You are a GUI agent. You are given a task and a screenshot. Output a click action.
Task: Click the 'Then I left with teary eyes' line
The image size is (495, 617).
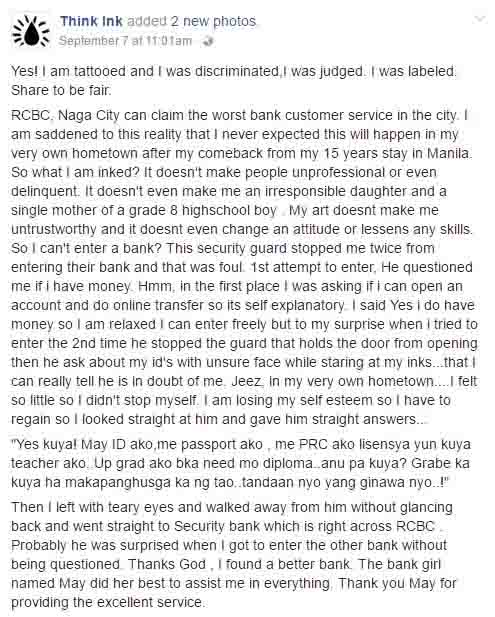232,507
